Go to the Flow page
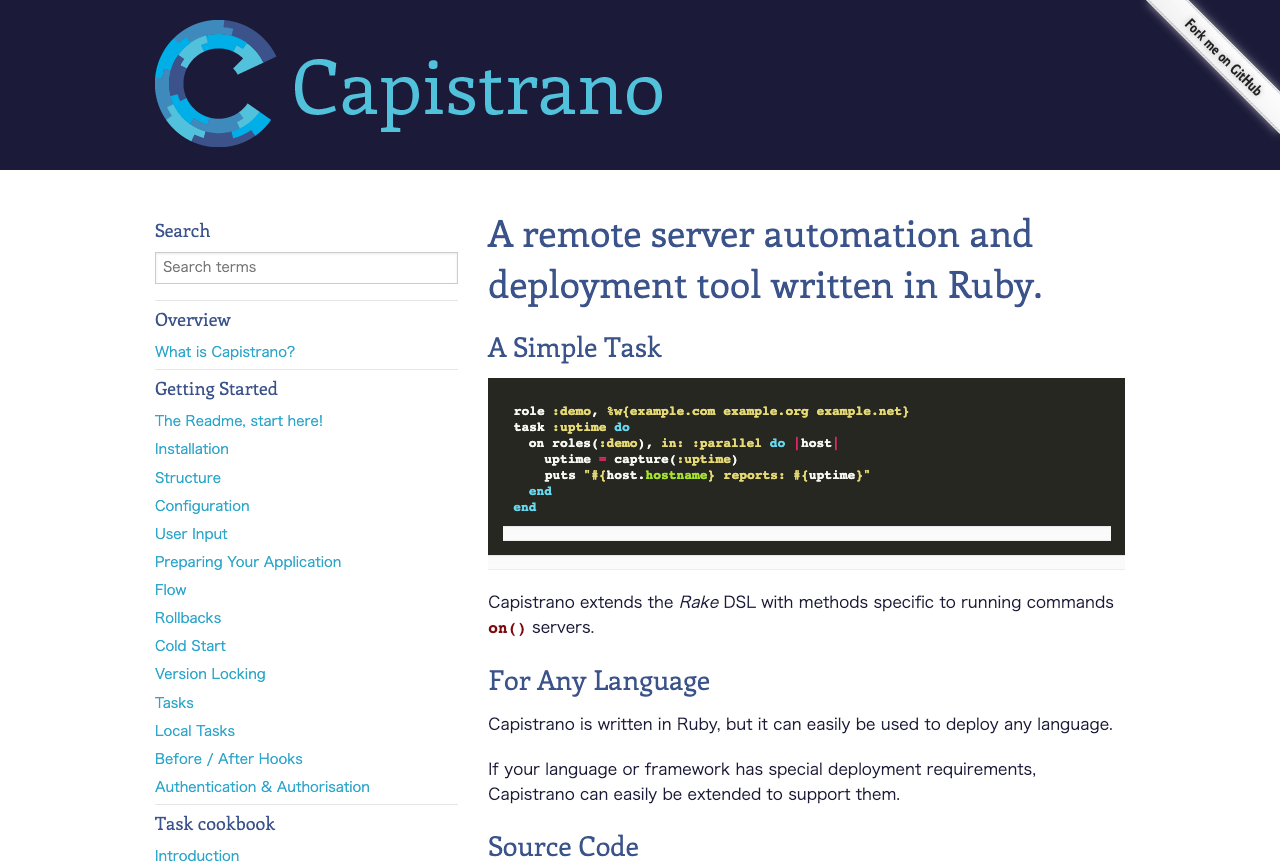 (x=171, y=590)
